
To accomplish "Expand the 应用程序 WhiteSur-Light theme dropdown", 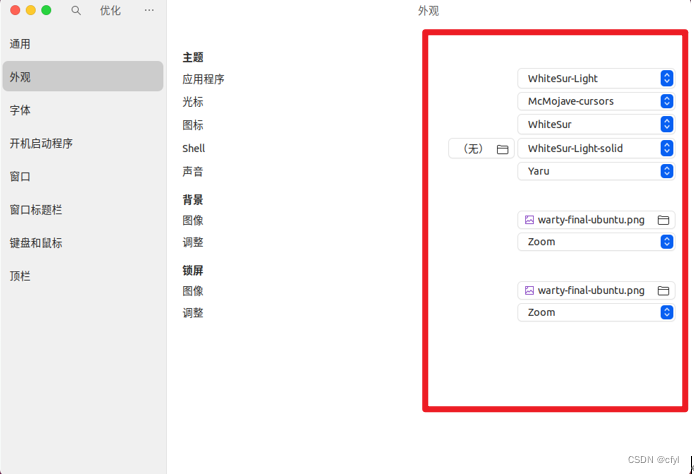I will pos(596,78).
